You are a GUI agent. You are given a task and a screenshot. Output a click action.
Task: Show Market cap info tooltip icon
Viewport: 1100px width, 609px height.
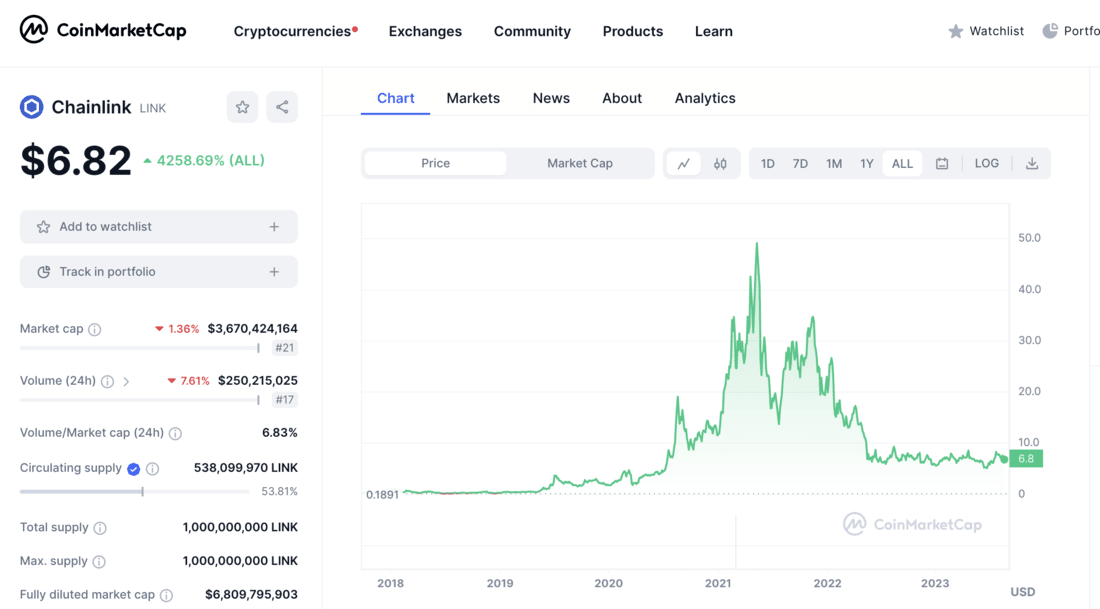coord(95,329)
